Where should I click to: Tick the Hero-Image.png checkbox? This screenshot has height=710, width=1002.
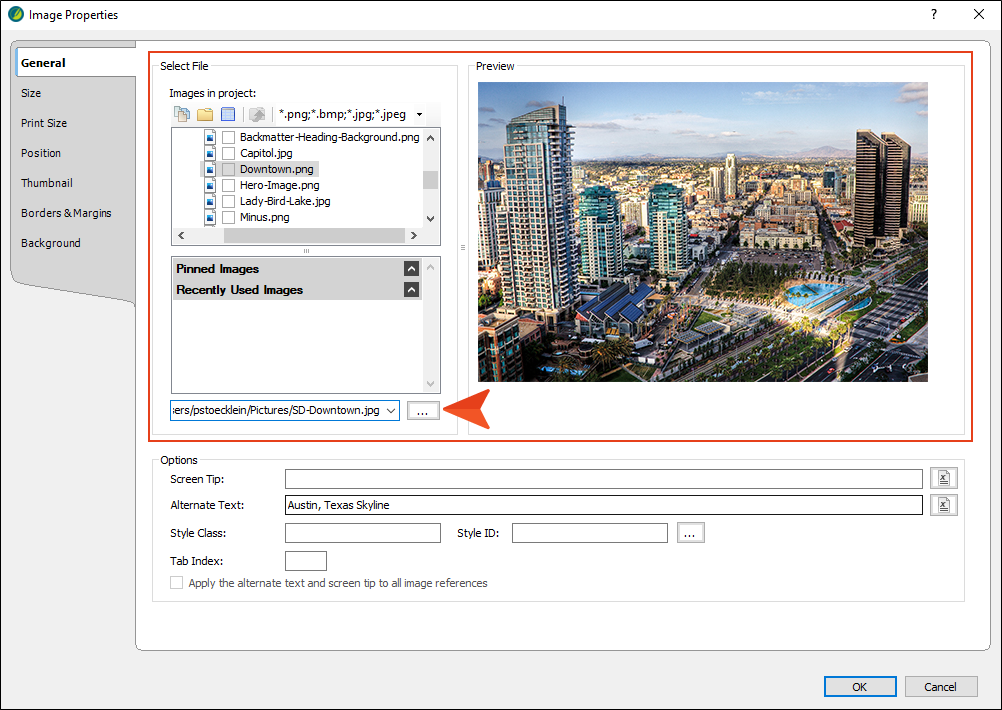pyautogui.click(x=228, y=185)
